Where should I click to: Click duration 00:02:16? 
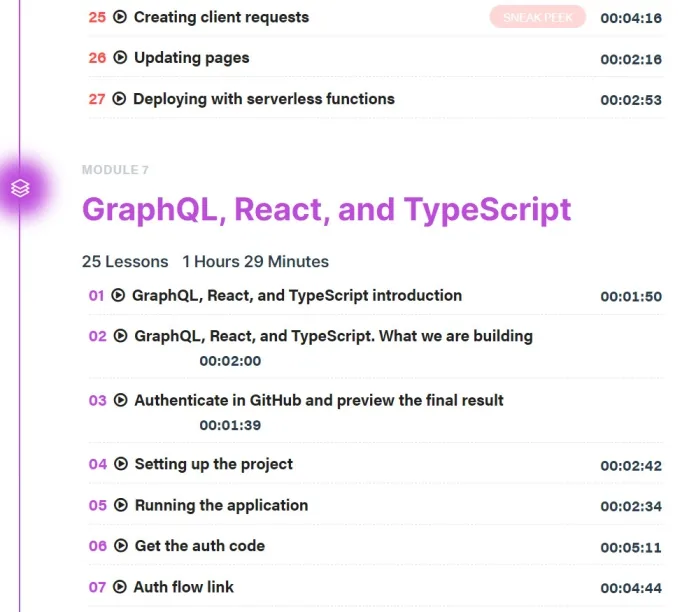click(631, 59)
